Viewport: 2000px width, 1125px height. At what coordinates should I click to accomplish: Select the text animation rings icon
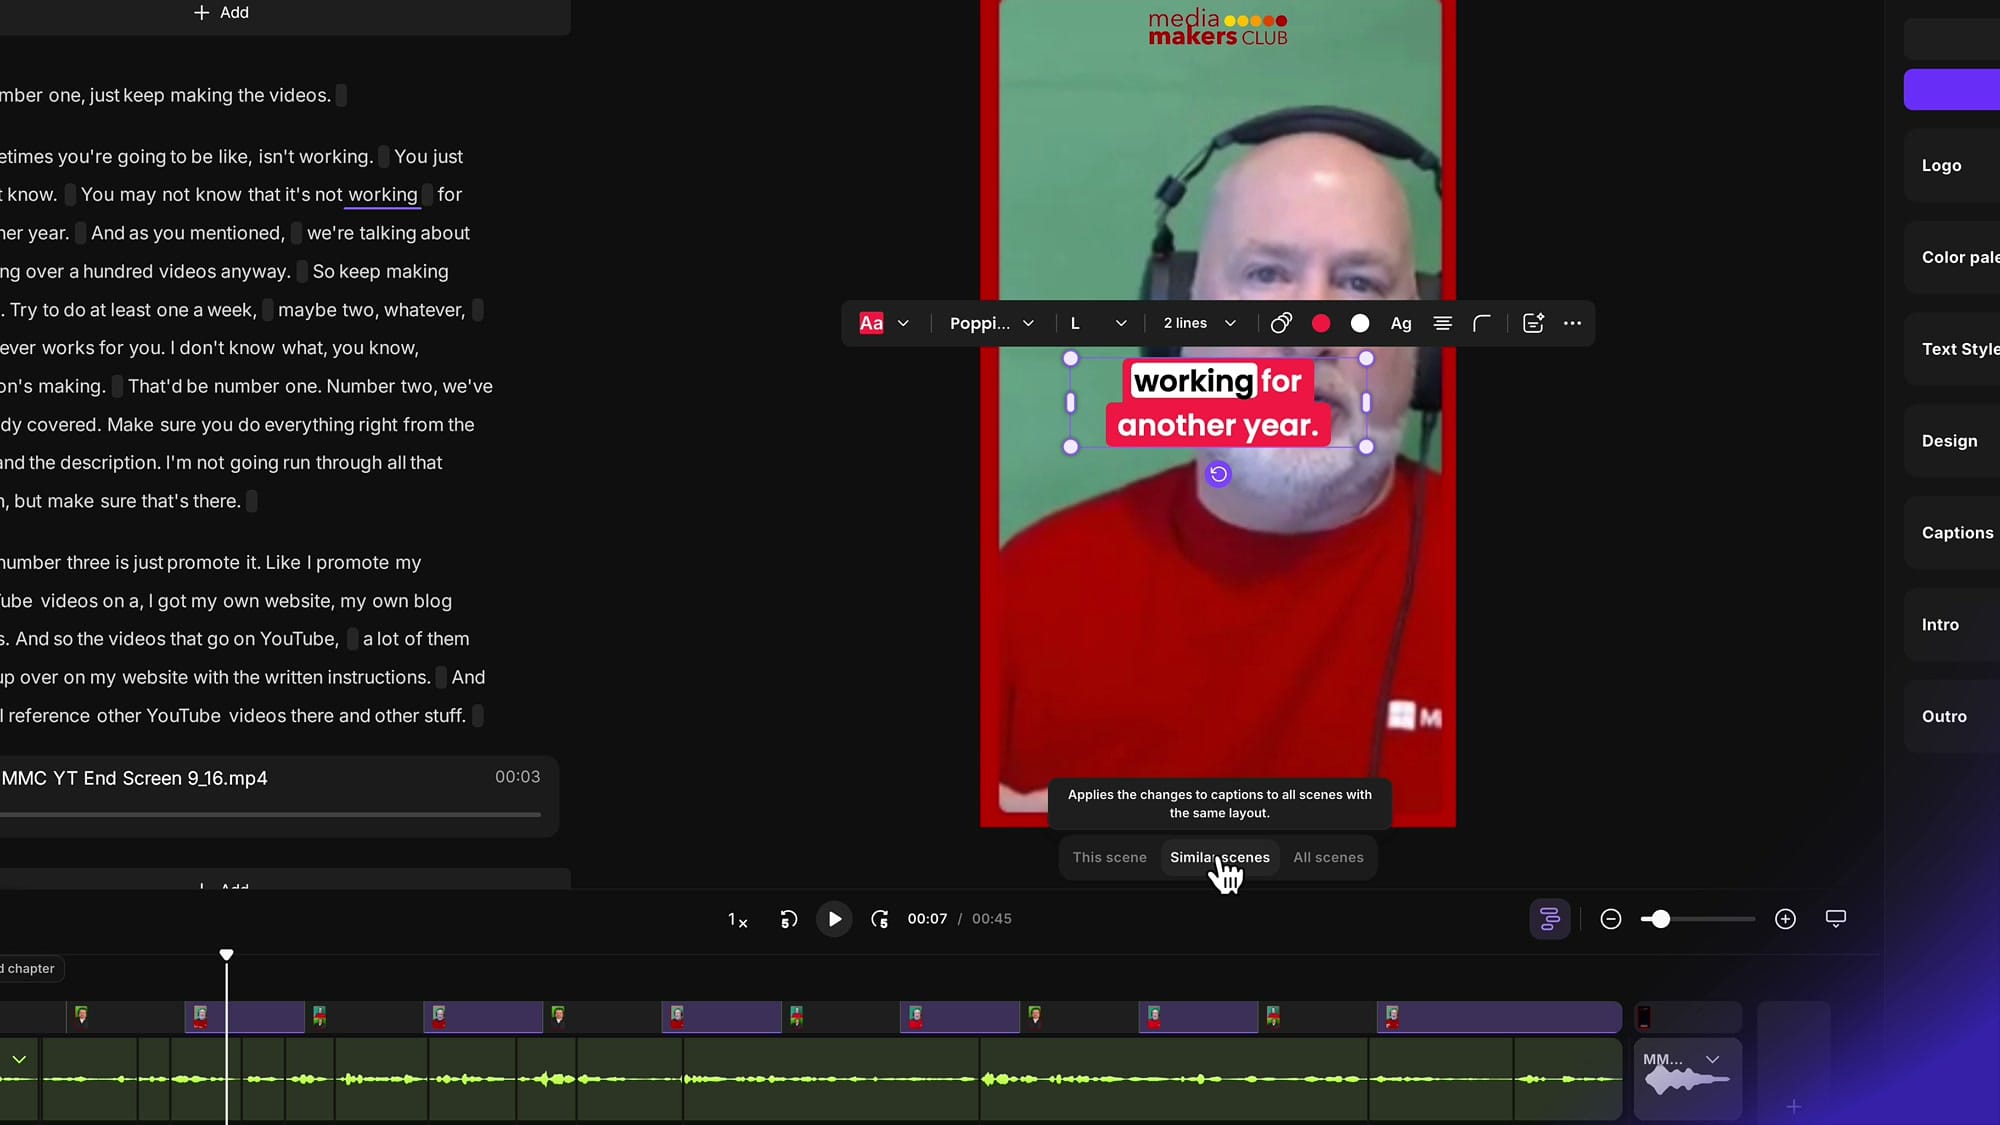pyautogui.click(x=1281, y=323)
